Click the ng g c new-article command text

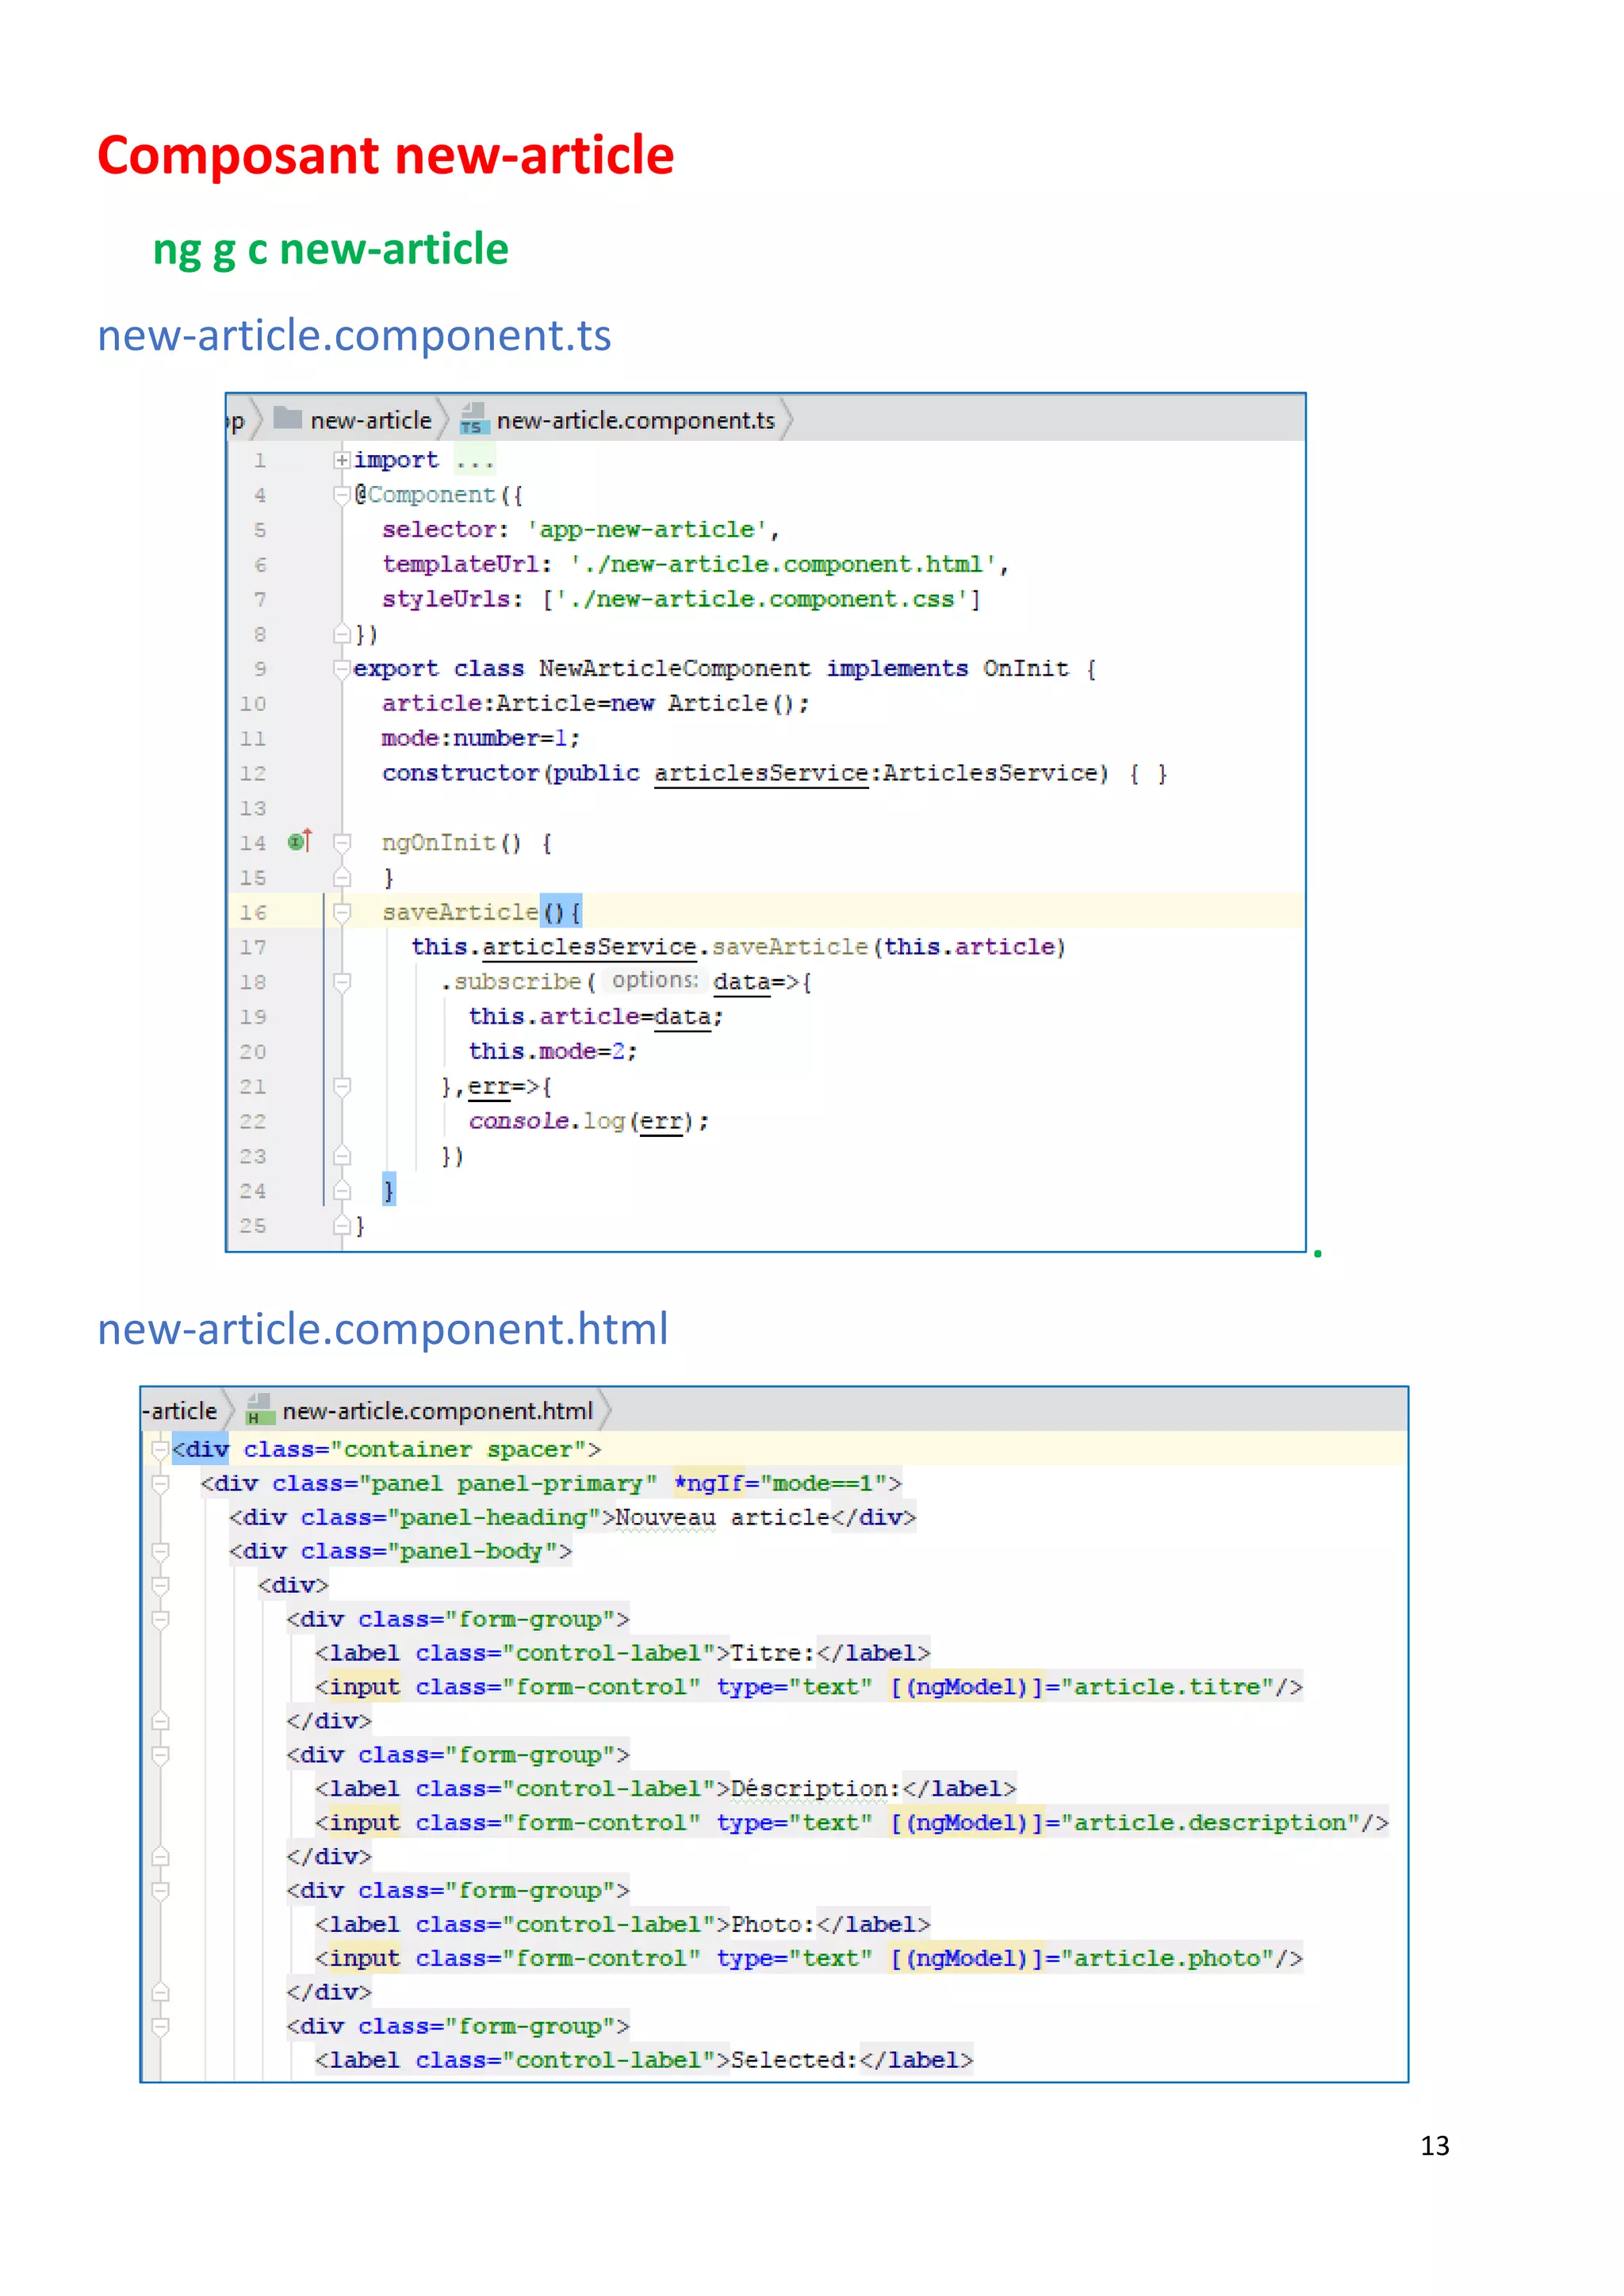point(330,249)
